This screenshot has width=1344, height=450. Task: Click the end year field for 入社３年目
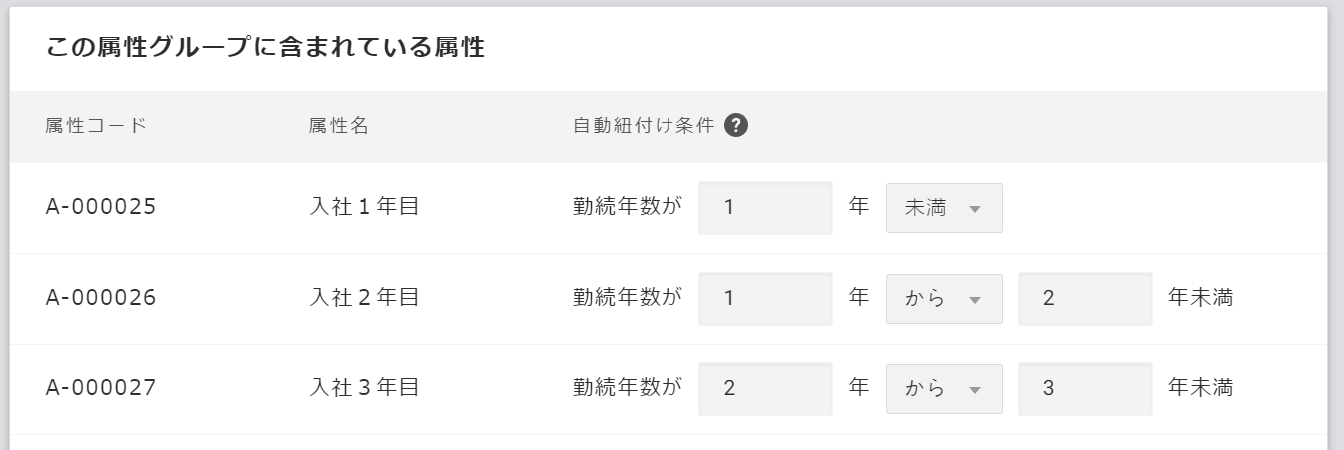tap(1085, 388)
